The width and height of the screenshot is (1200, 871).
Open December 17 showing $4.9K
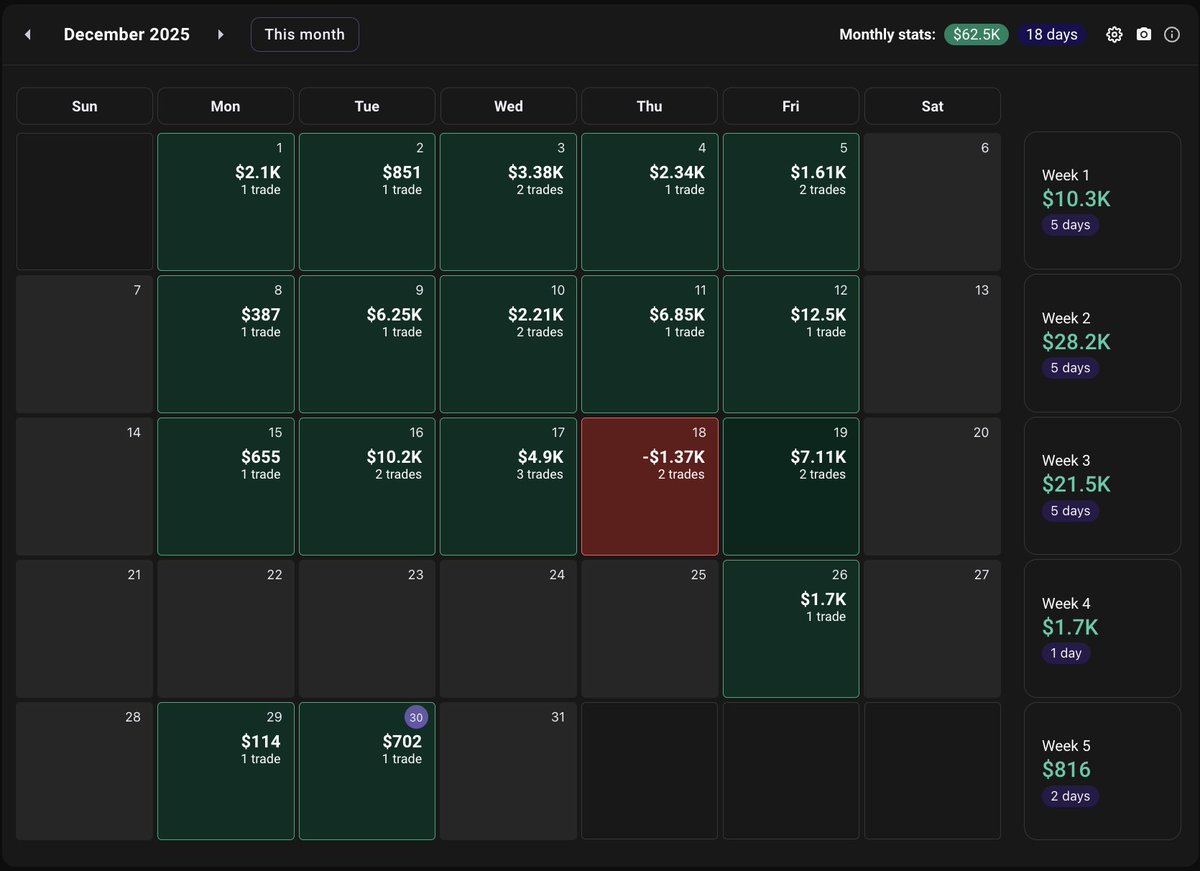tap(508, 487)
